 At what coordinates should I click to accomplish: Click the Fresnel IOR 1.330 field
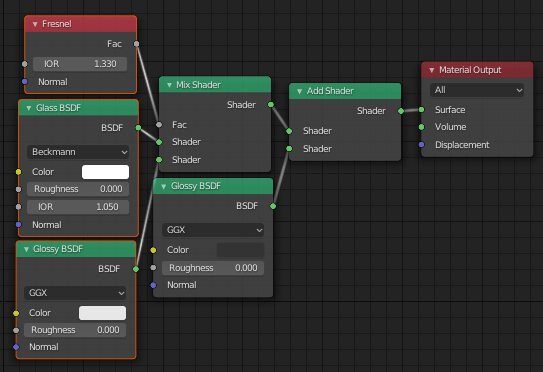click(80, 64)
